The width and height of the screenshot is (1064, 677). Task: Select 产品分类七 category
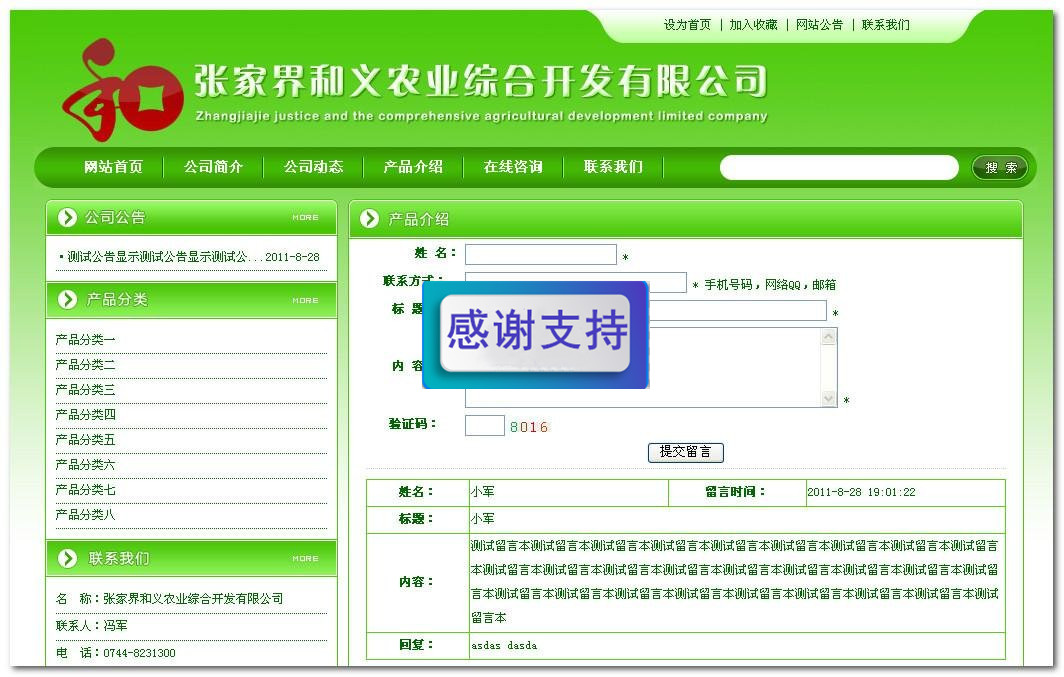coord(86,490)
